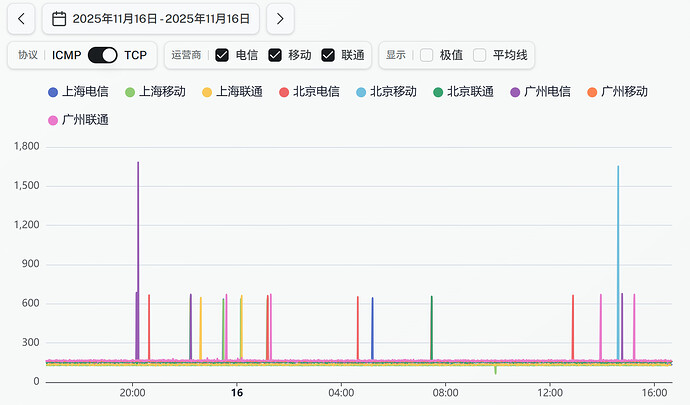The image size is (690, 405).
Task: Click the 04:00 x-axis label
Action: pyautogui.click(x=341, y=393)
